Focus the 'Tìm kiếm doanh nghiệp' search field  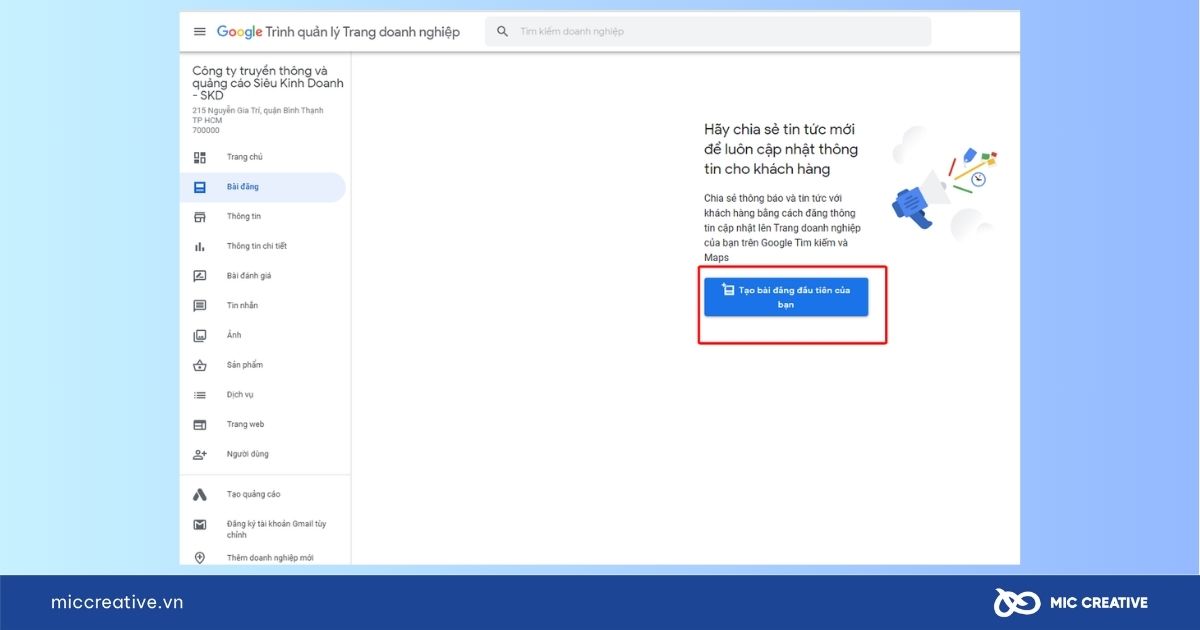point(708,31)
